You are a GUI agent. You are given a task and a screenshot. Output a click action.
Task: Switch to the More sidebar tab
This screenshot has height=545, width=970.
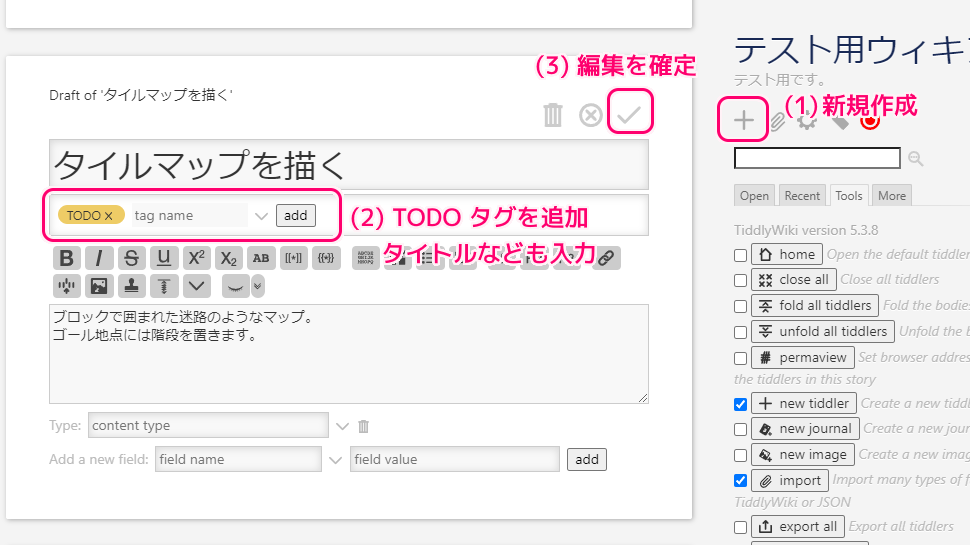pyautogui.click(x=891, y=195)
